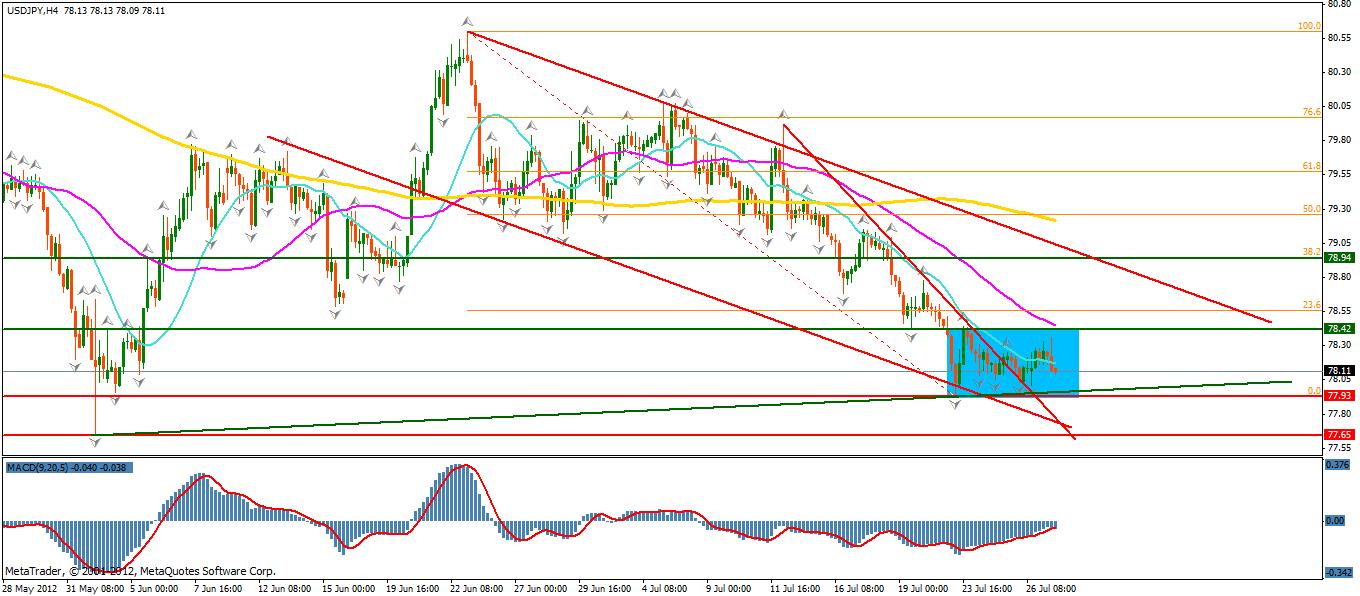
Task: Click the fractal arrow above the 11 Jul spike
Action: 784,114
